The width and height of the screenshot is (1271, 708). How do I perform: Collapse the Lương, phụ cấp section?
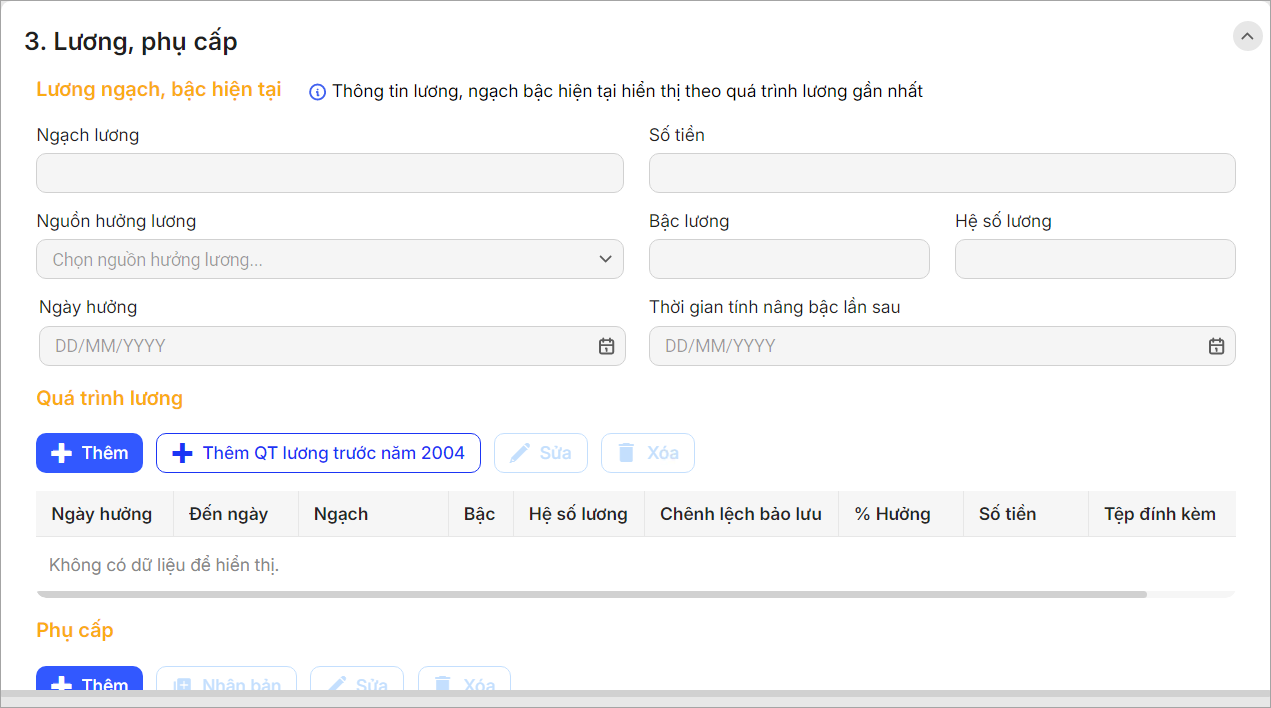(1247, 37)
